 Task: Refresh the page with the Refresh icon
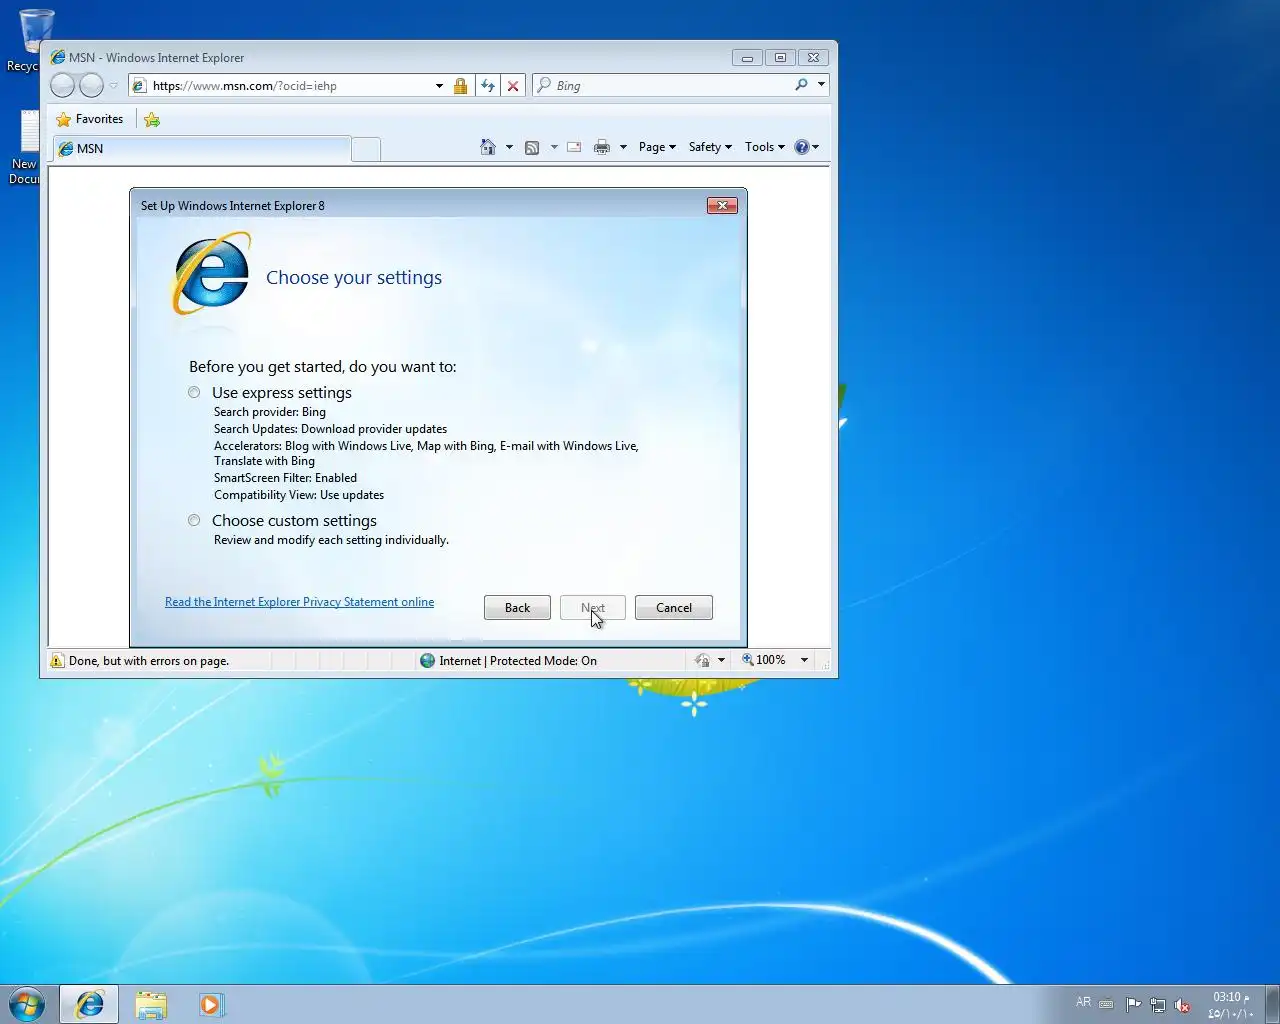(487, 86)
